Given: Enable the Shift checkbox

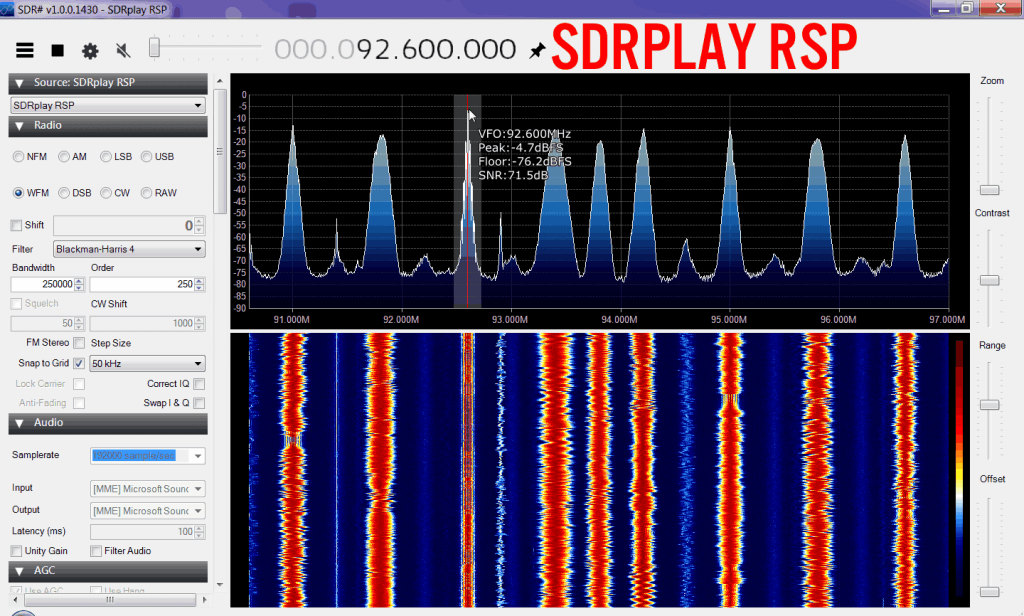Looking at the screenshot, I should click(x=16, y=225).
